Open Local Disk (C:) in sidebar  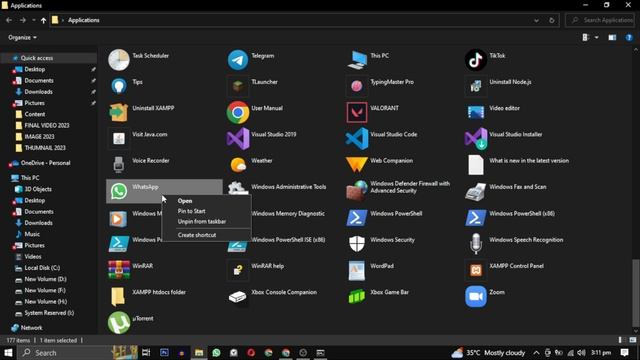coord(42,268)
